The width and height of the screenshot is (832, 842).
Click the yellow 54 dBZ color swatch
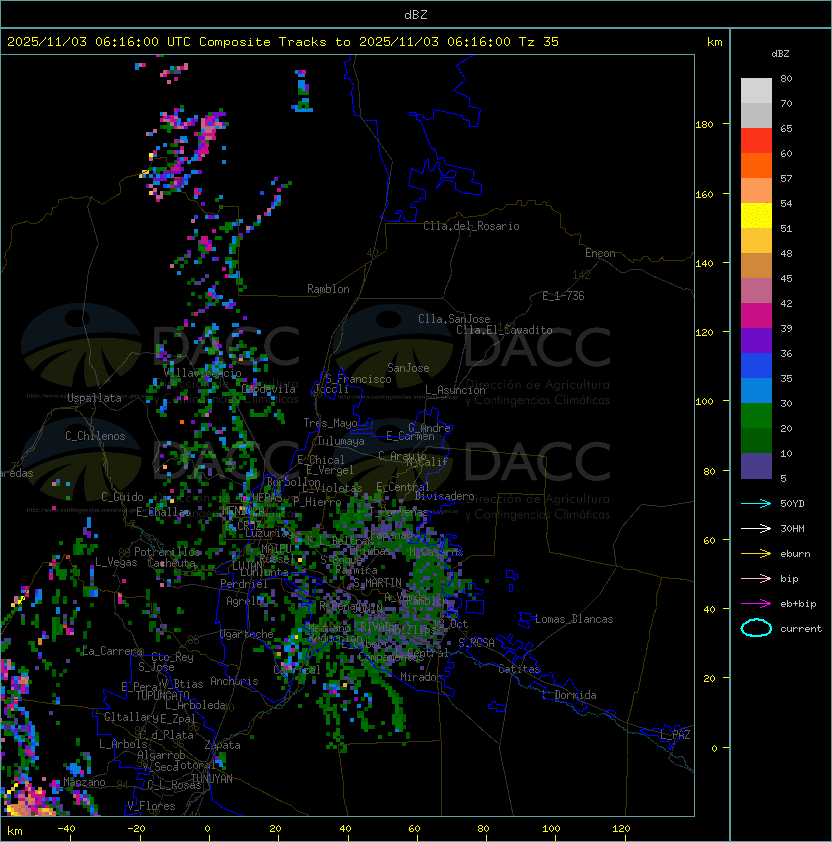[x=756, y=216]
